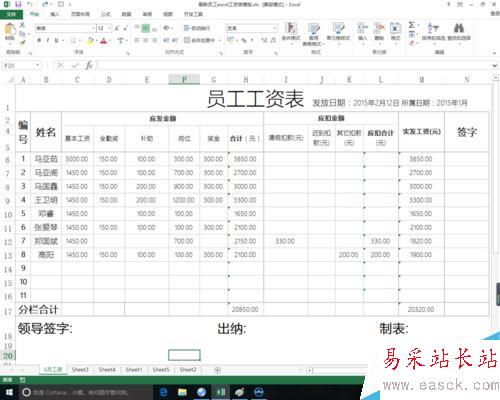Click the fx insert function icon
The image size is (500, 400).
89,65
